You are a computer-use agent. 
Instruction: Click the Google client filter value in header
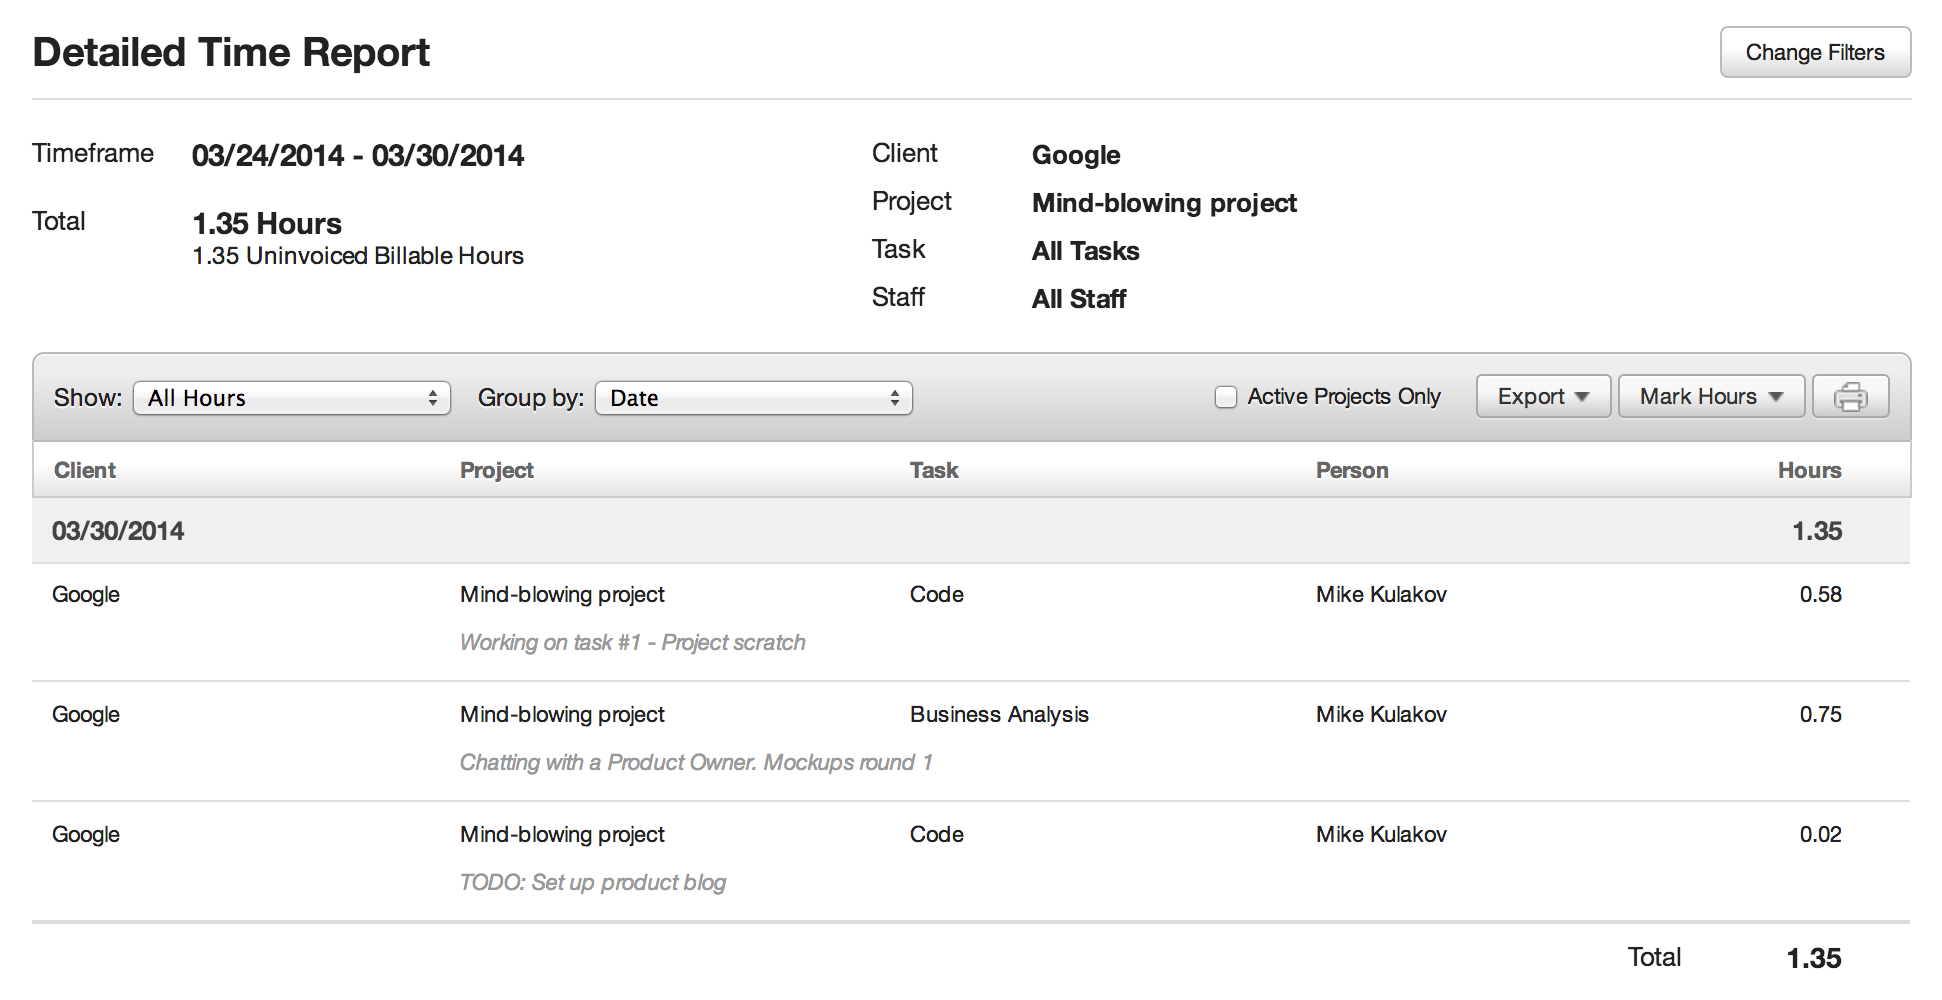(1076, 155)
